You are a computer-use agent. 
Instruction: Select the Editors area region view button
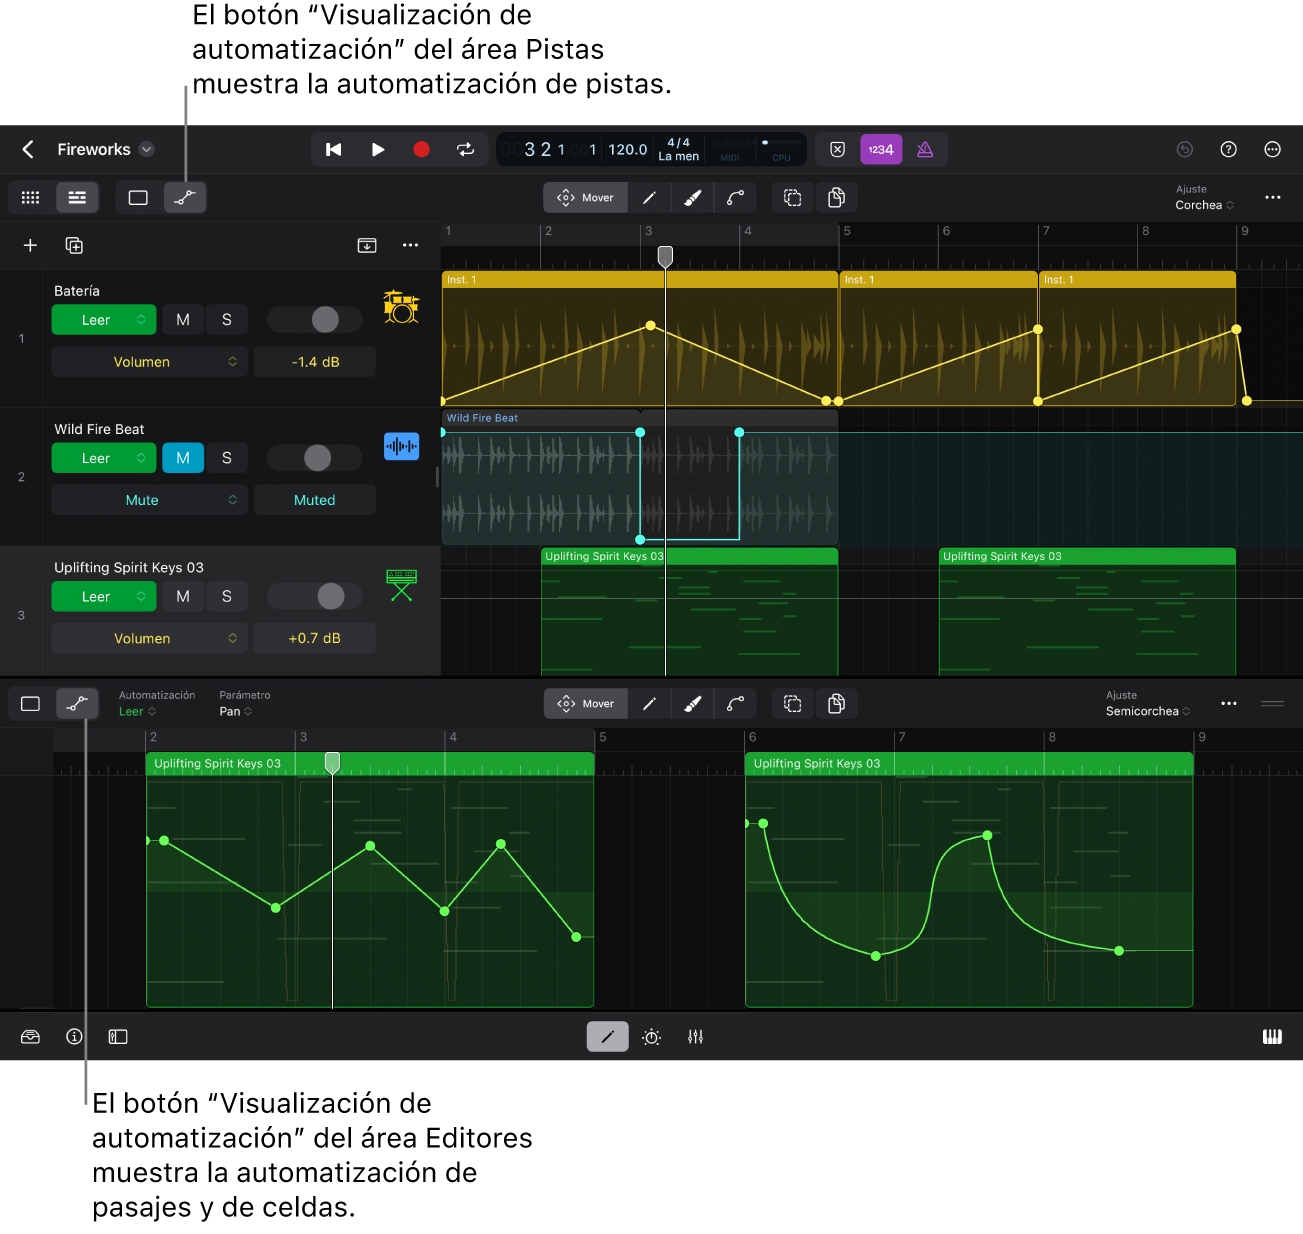pos(31,703)
